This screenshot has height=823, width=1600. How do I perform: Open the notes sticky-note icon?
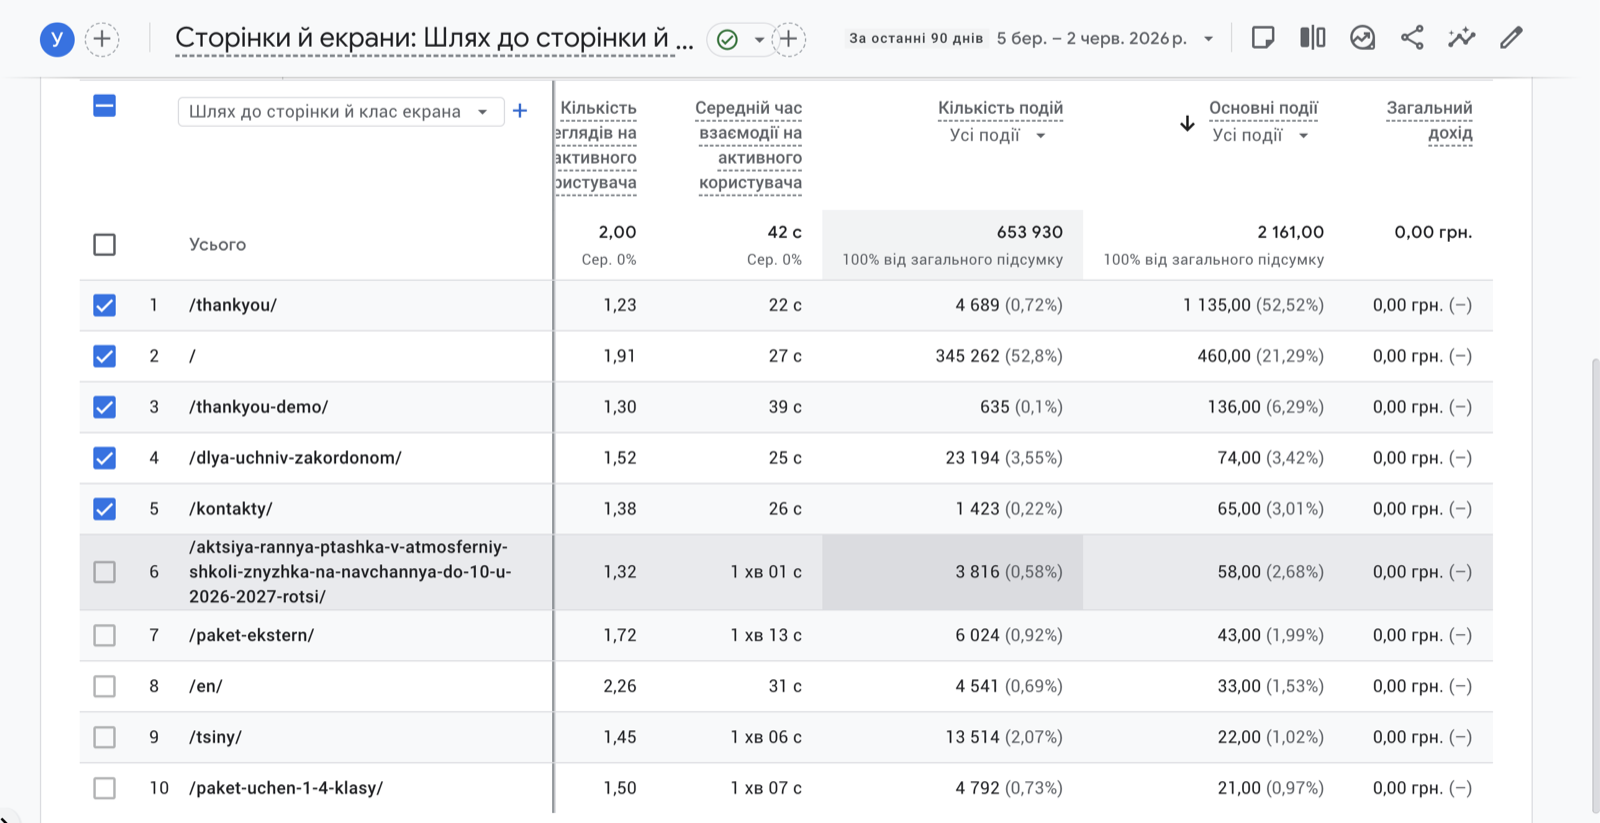click(1263, 38)
